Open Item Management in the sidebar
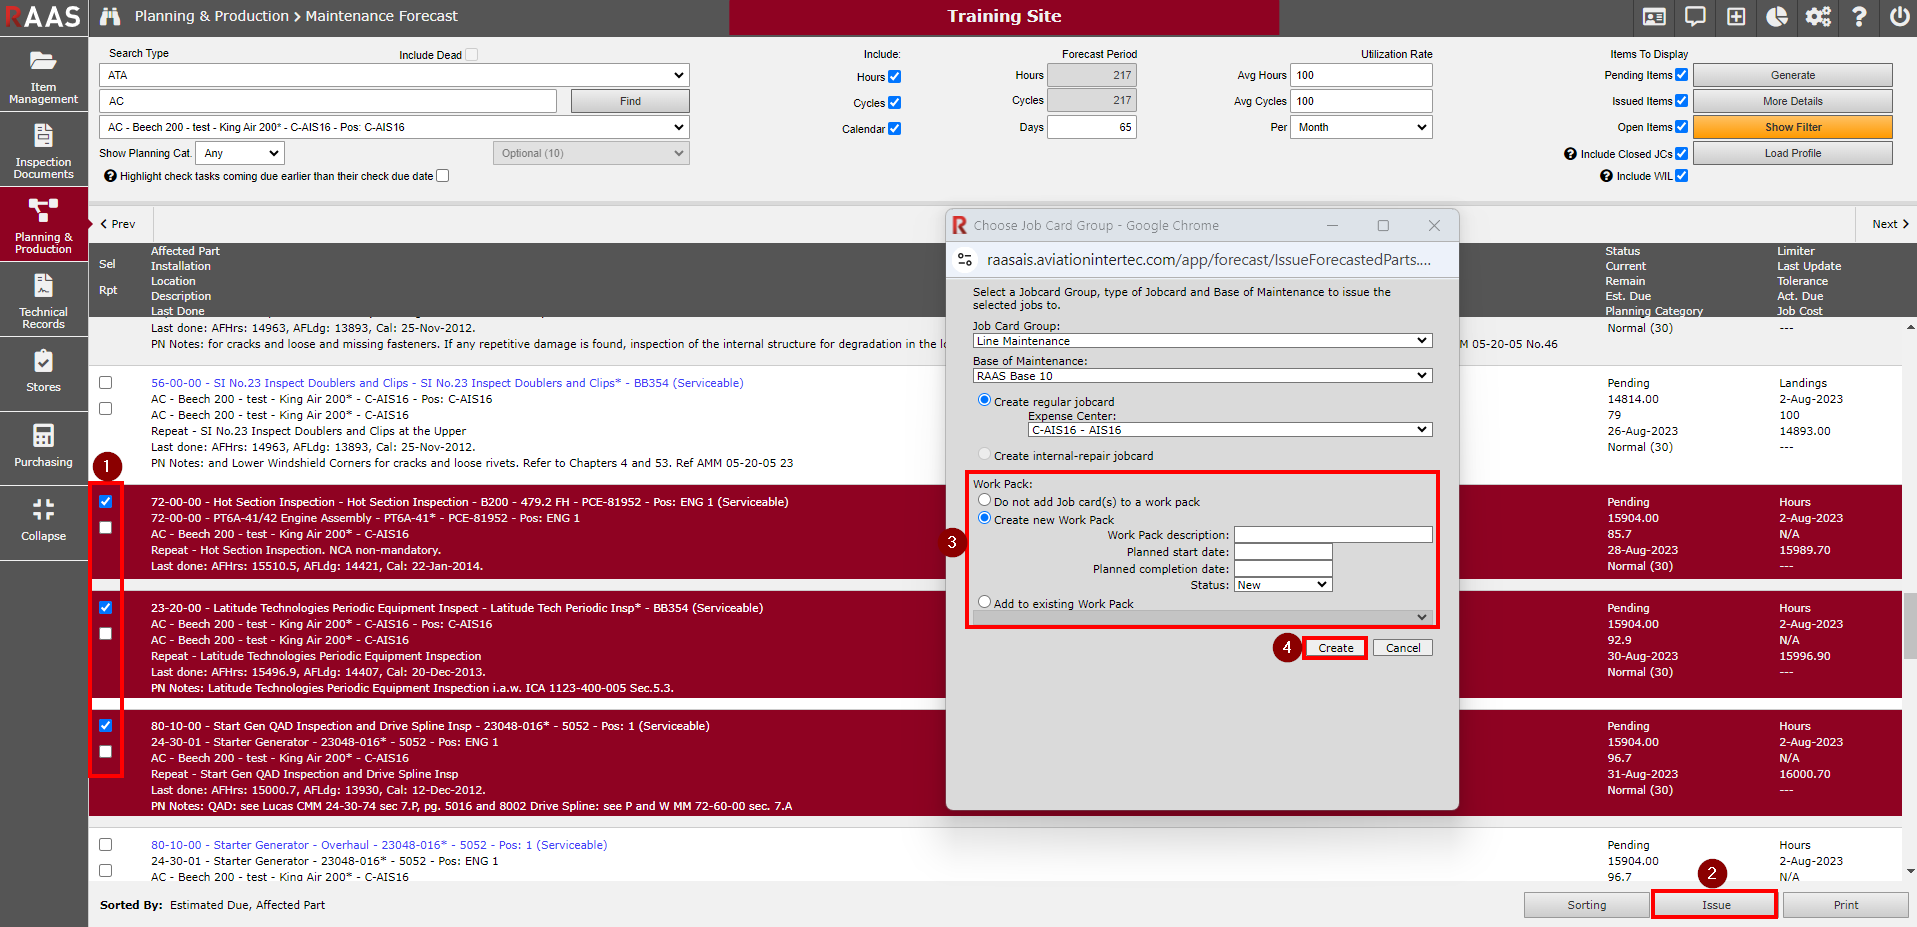The image size is (1917, 927). click(x=43, y=76)
